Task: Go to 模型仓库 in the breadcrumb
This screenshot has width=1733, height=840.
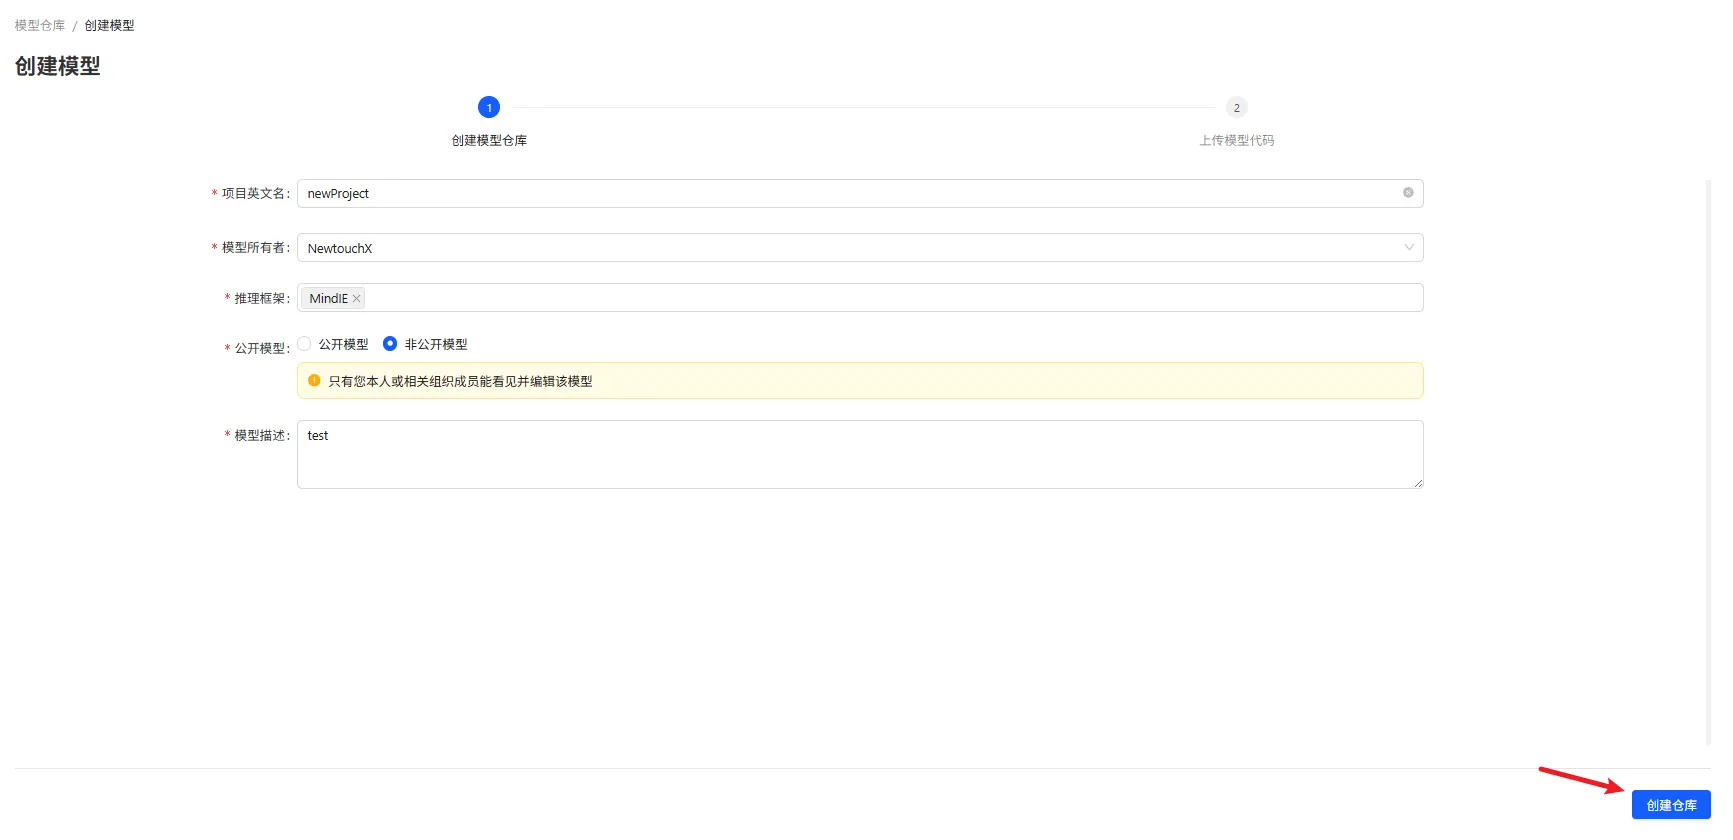Action: (40, 25)
